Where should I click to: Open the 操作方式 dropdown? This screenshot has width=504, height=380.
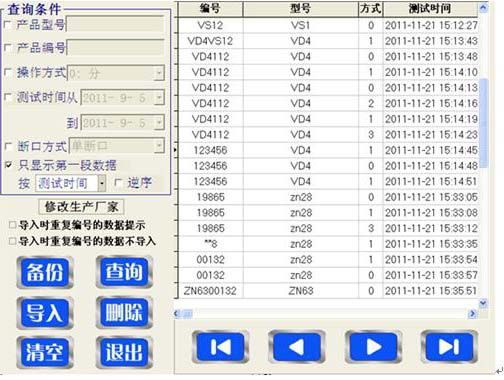[159, 73]
